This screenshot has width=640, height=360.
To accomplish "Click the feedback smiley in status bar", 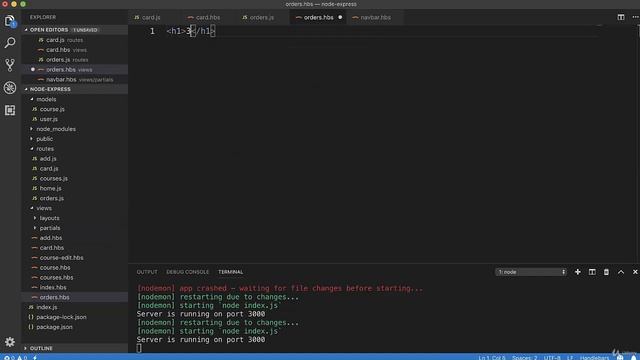I will point(620,358).
